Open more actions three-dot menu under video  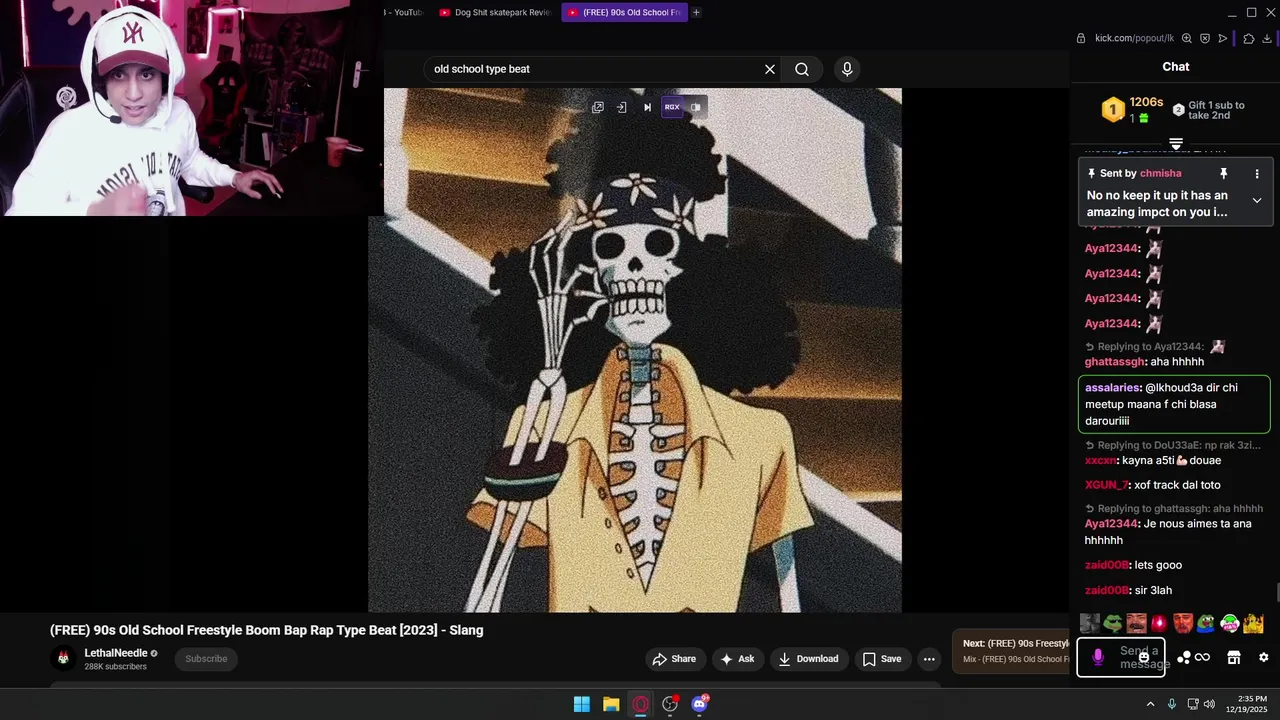pos(929,659)
